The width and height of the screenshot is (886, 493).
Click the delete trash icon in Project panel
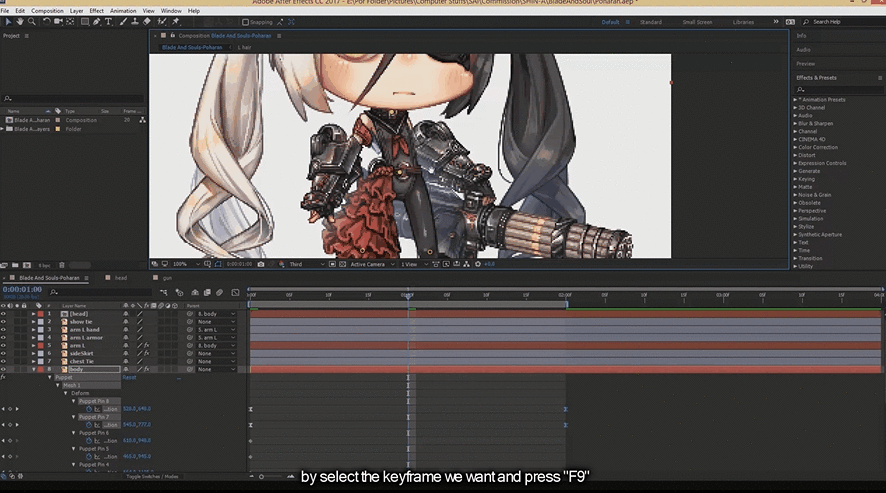tap(62, 265)
